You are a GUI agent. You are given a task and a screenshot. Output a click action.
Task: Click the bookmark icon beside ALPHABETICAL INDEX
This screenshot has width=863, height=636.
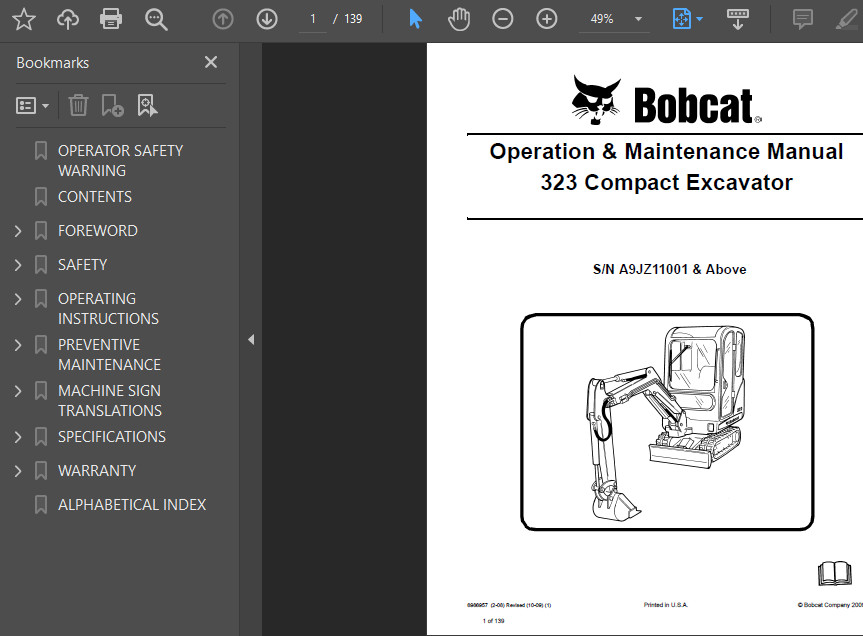[x=41, y=505]
